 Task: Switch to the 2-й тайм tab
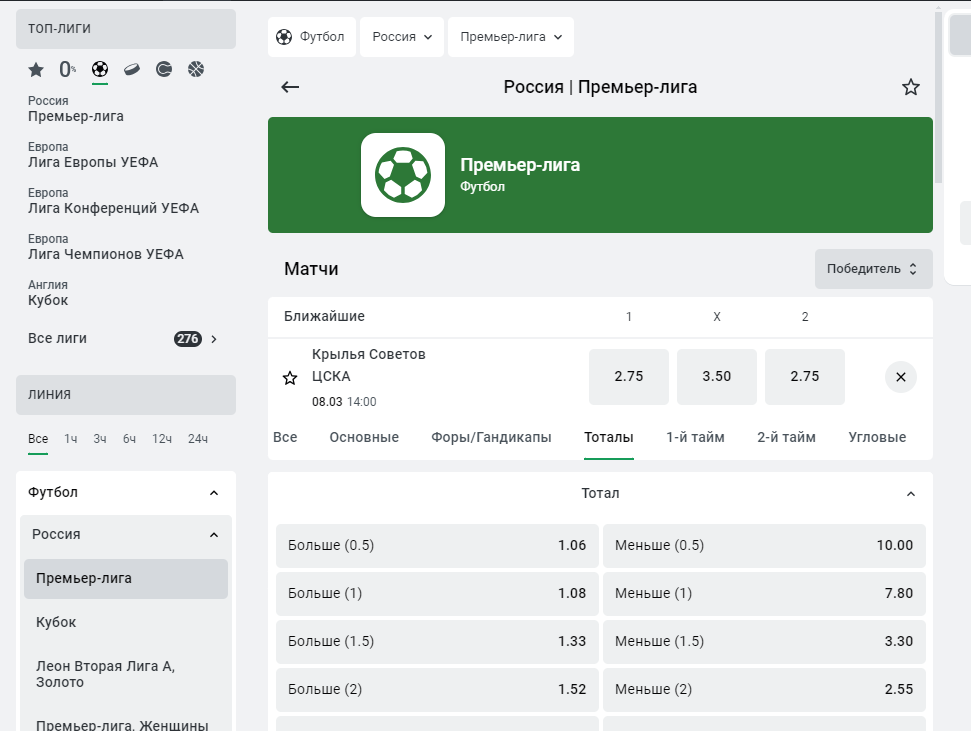pyautogui.click(x=786, y=437)
